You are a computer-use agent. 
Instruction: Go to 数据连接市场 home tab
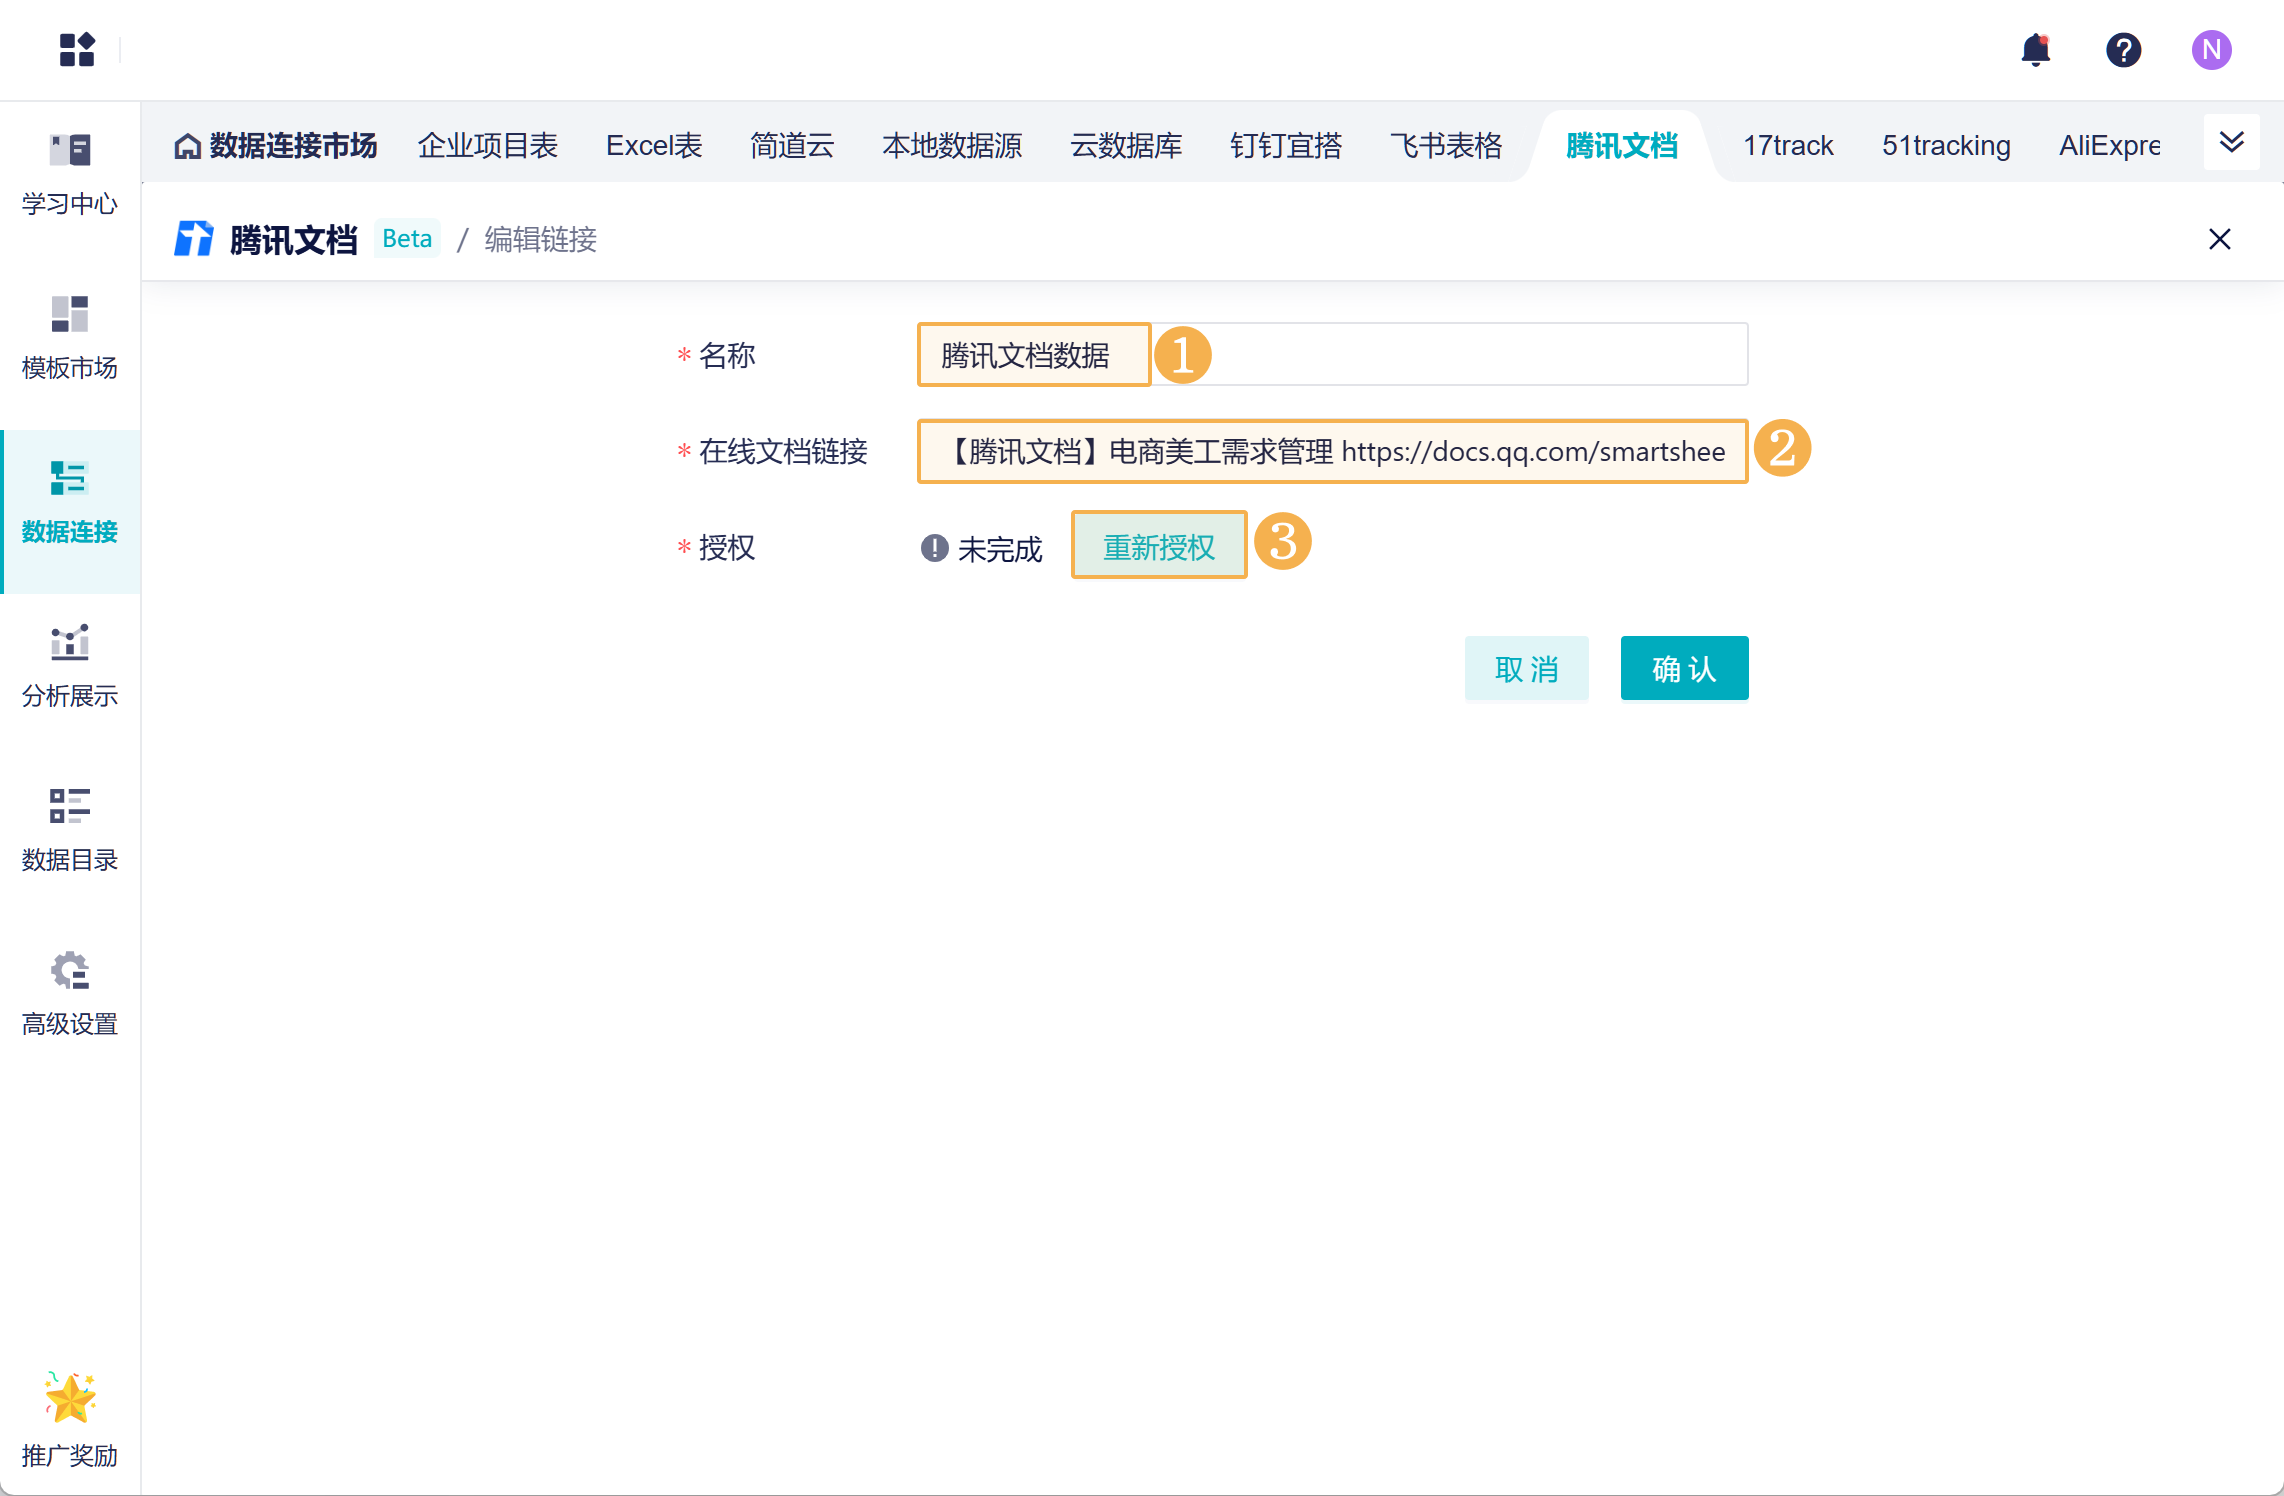276,146
